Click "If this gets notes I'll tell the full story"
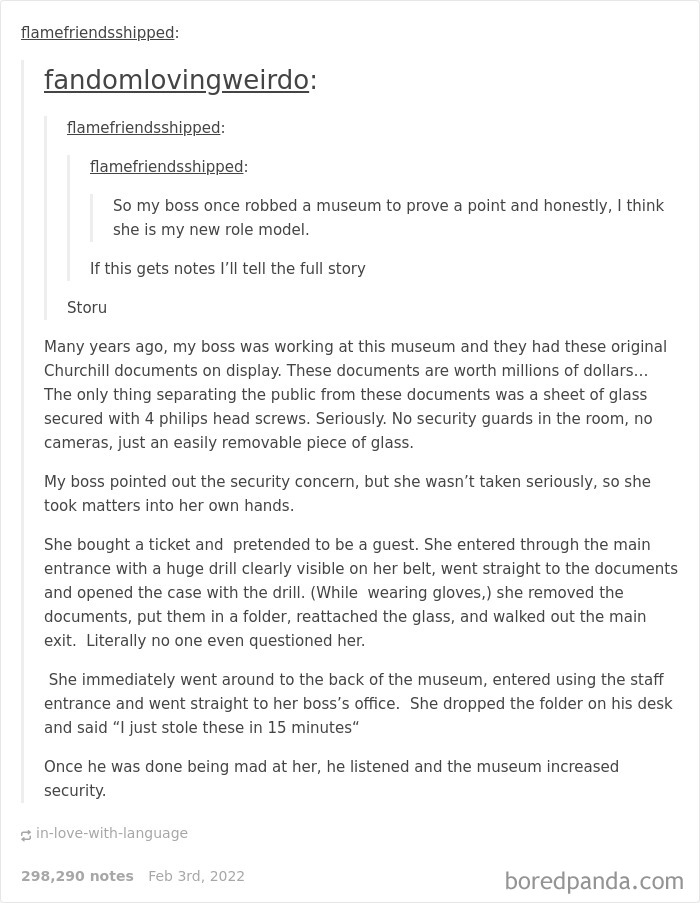Image resolution: width=700 pixels, height=903 pixels. 227,269
